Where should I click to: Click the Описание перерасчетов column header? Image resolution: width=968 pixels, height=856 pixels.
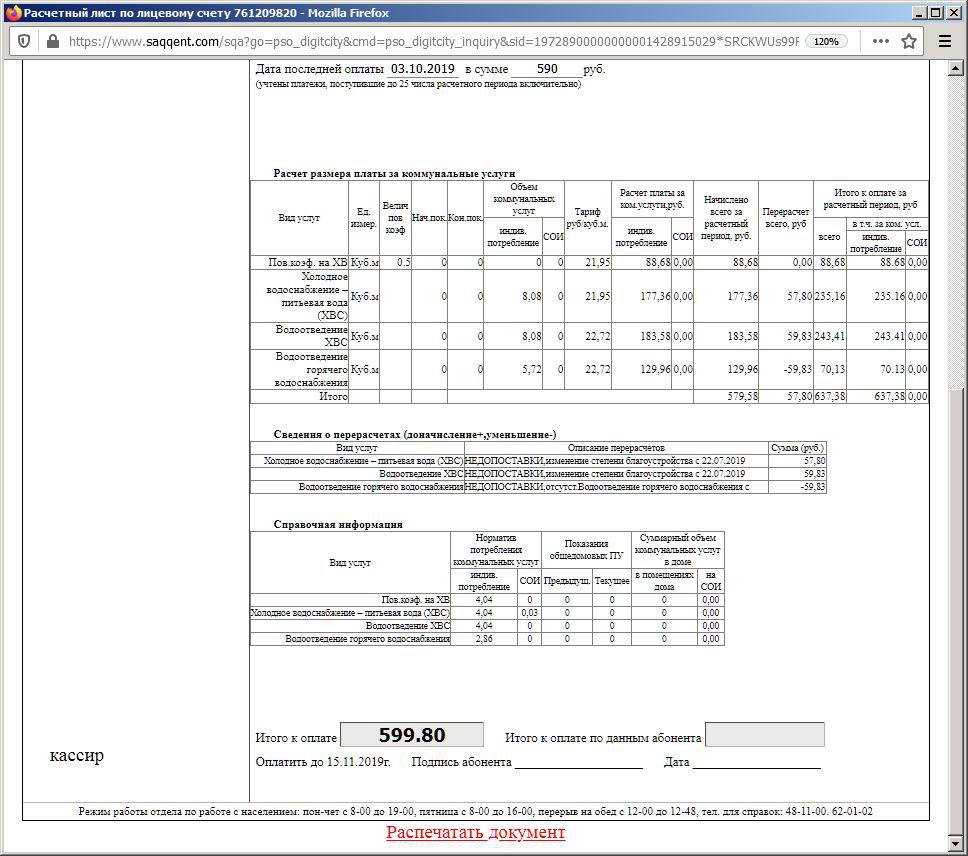(616, 448)
